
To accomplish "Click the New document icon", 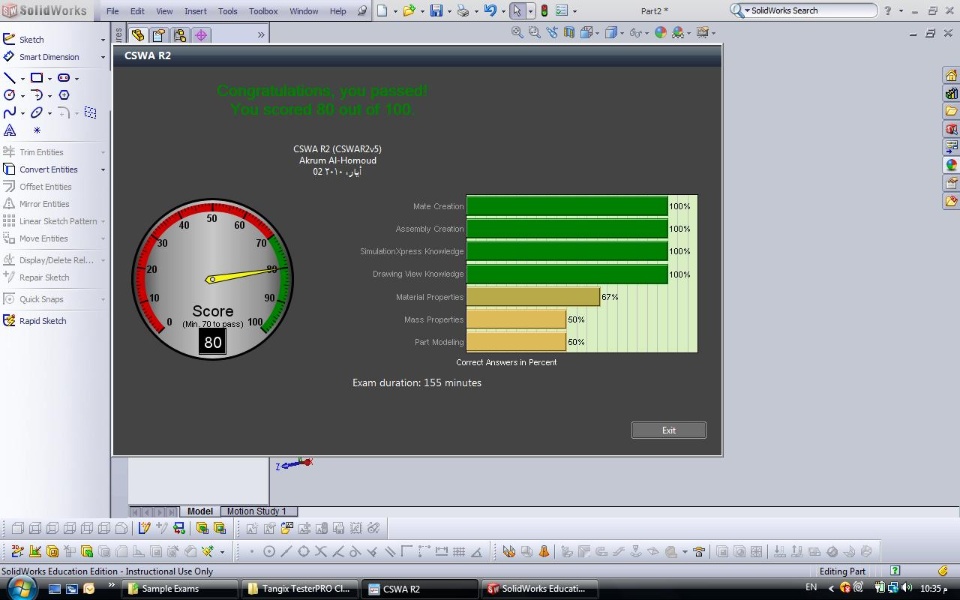I will [382, 10].
